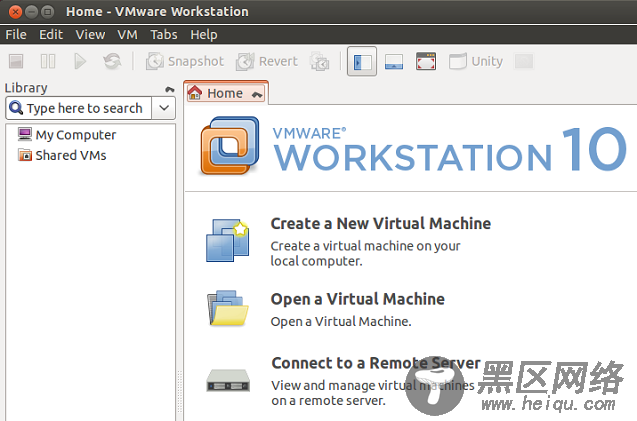
Task: Switch to the Home tab
Action: click(x=225, y=93)
